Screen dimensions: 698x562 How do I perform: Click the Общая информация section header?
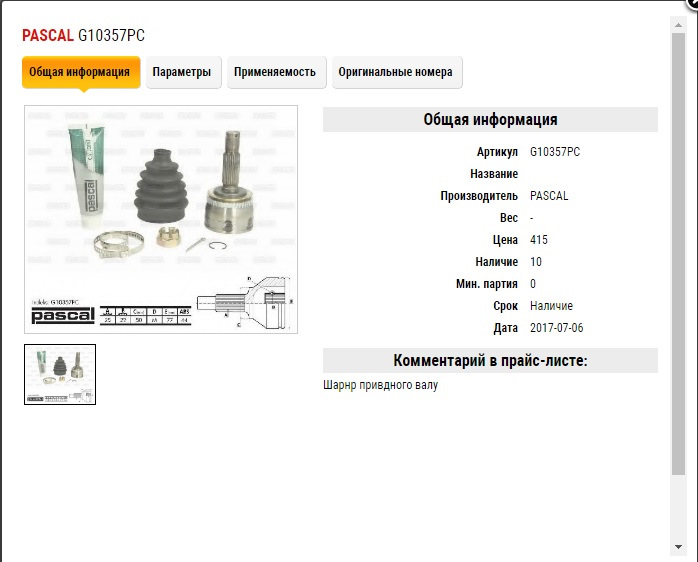point(490,119)
